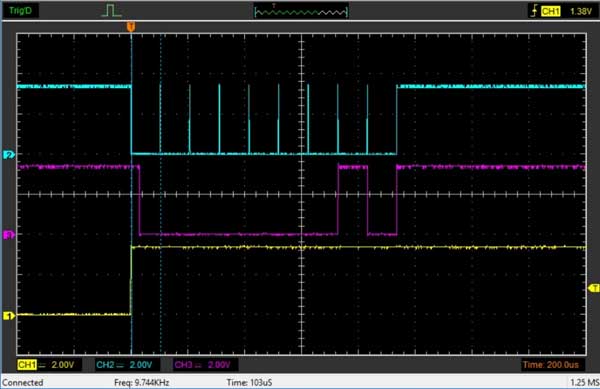This screenshot has width=600, height=389.
Task: Toggle the CH1 channel label
Action: tap(27, 365)
